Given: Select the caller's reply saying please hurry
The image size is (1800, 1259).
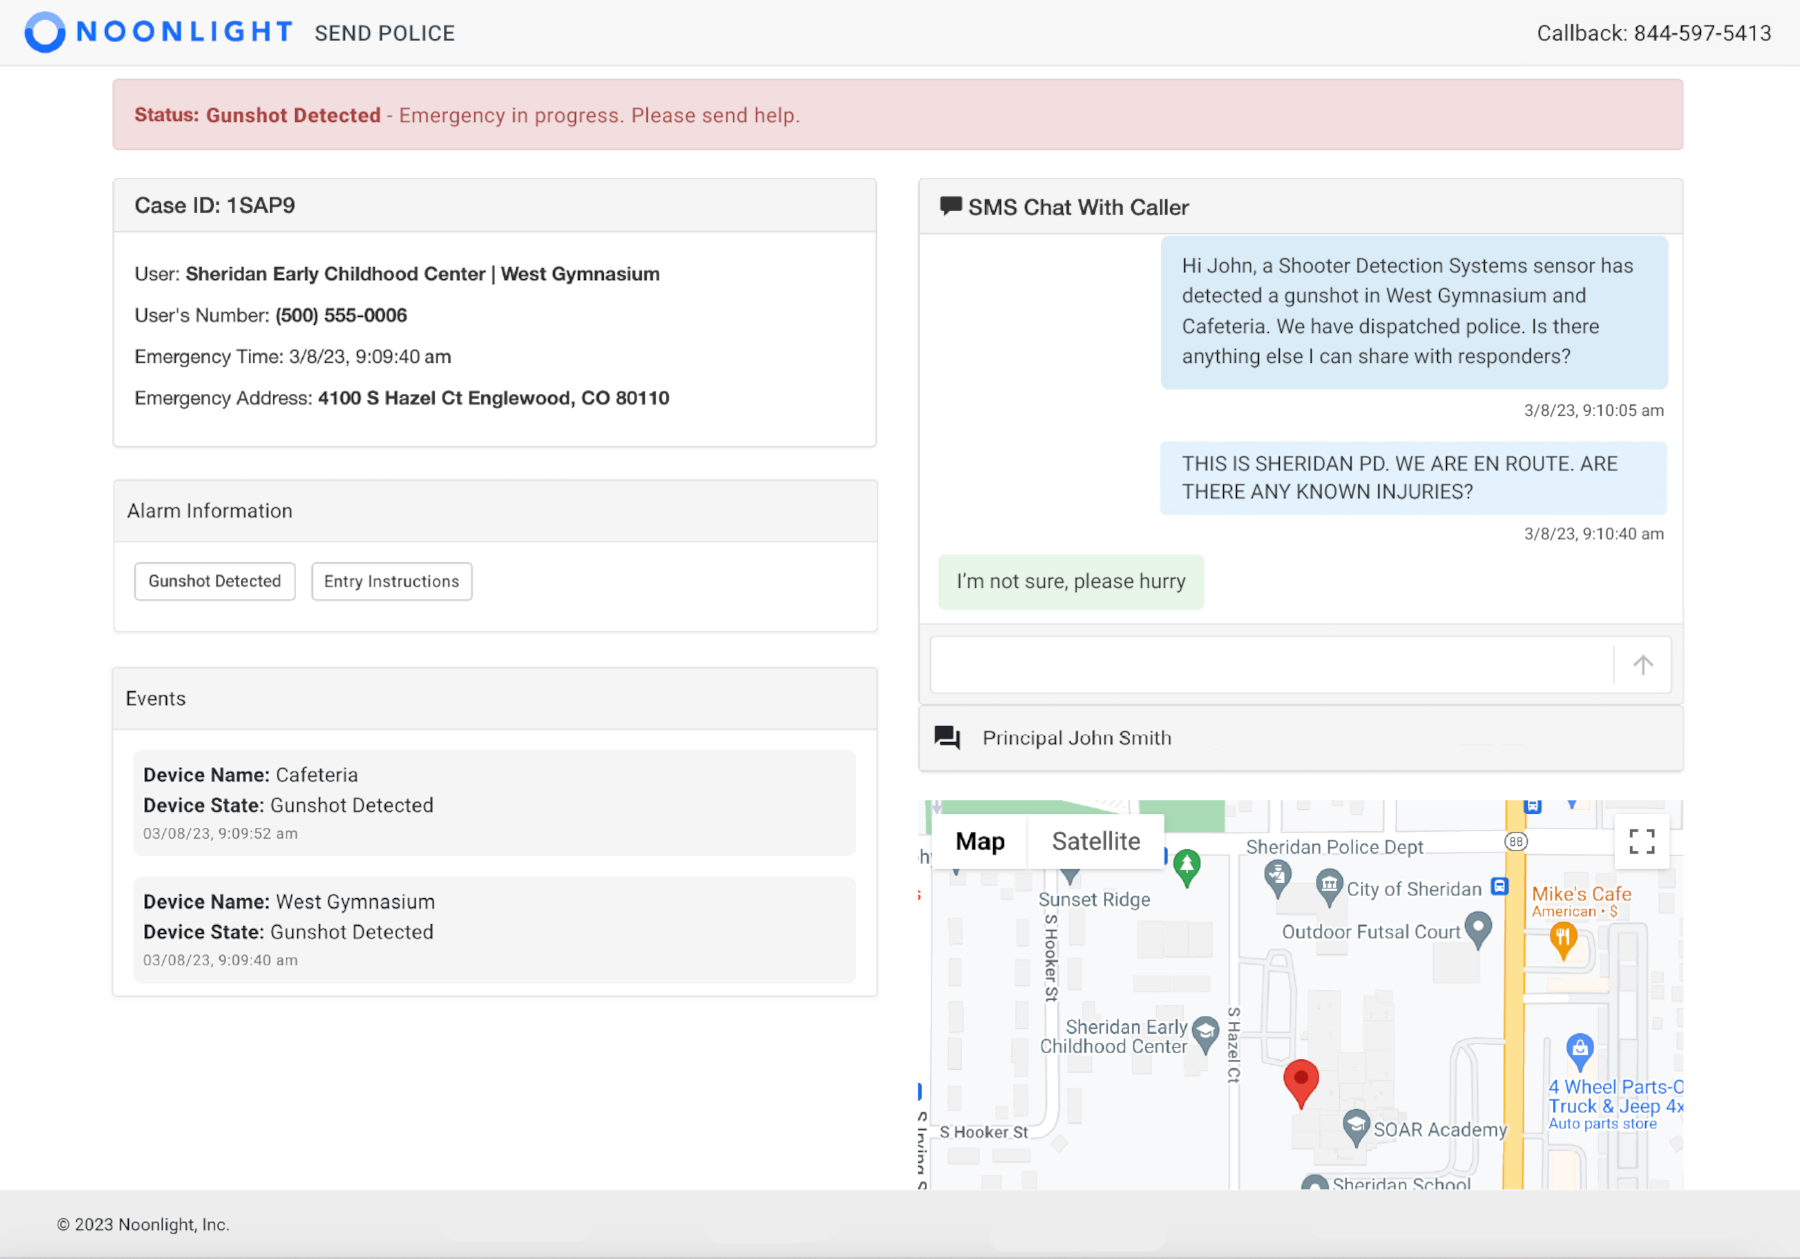Looking at the screenshot, I should point(1070,581).
